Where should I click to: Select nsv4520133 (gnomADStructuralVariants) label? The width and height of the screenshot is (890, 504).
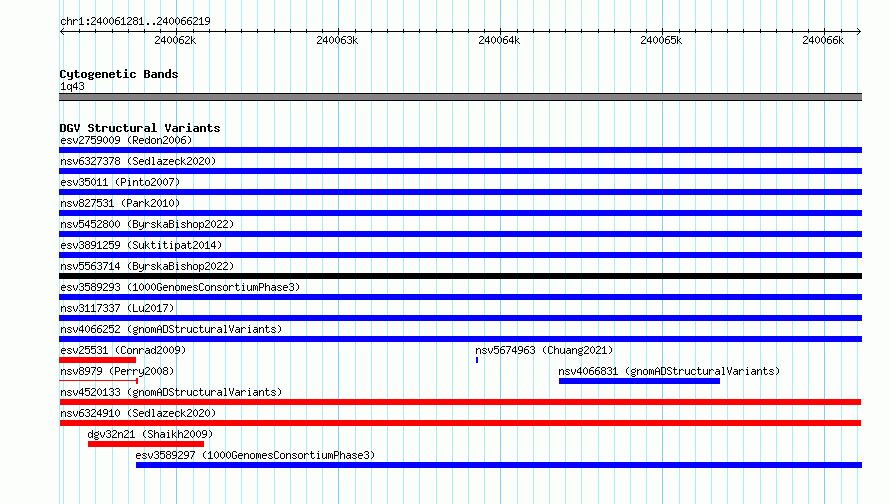[x=171, y=392]
